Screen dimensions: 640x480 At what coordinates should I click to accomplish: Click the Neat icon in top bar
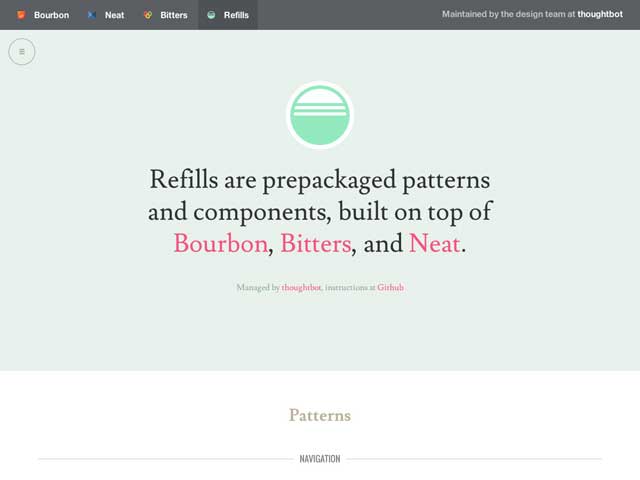click(x=92, y=15)
